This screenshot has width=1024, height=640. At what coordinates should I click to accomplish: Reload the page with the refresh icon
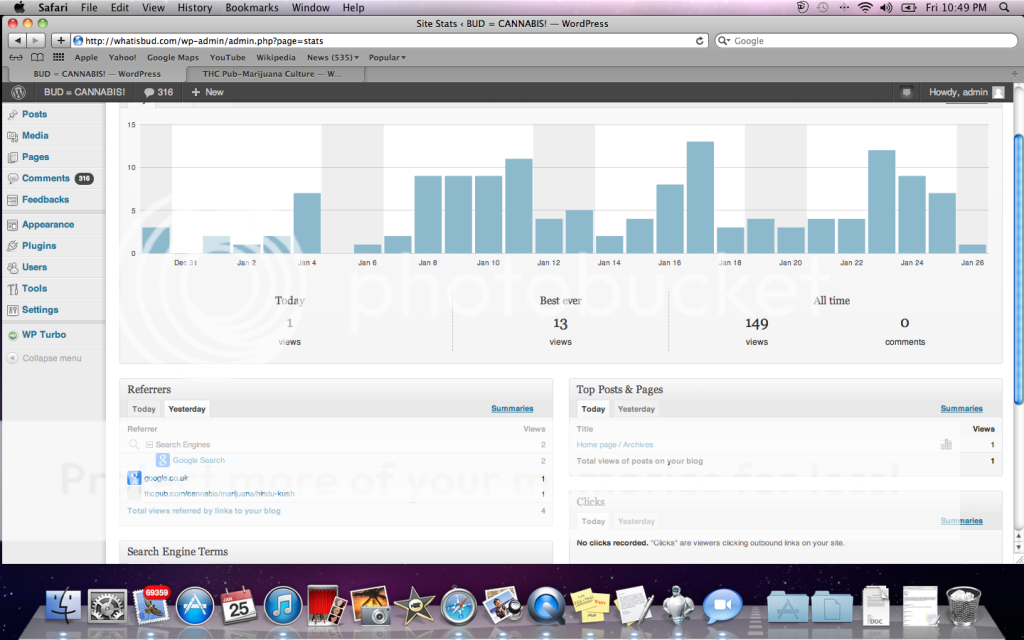tap(699, 40)
